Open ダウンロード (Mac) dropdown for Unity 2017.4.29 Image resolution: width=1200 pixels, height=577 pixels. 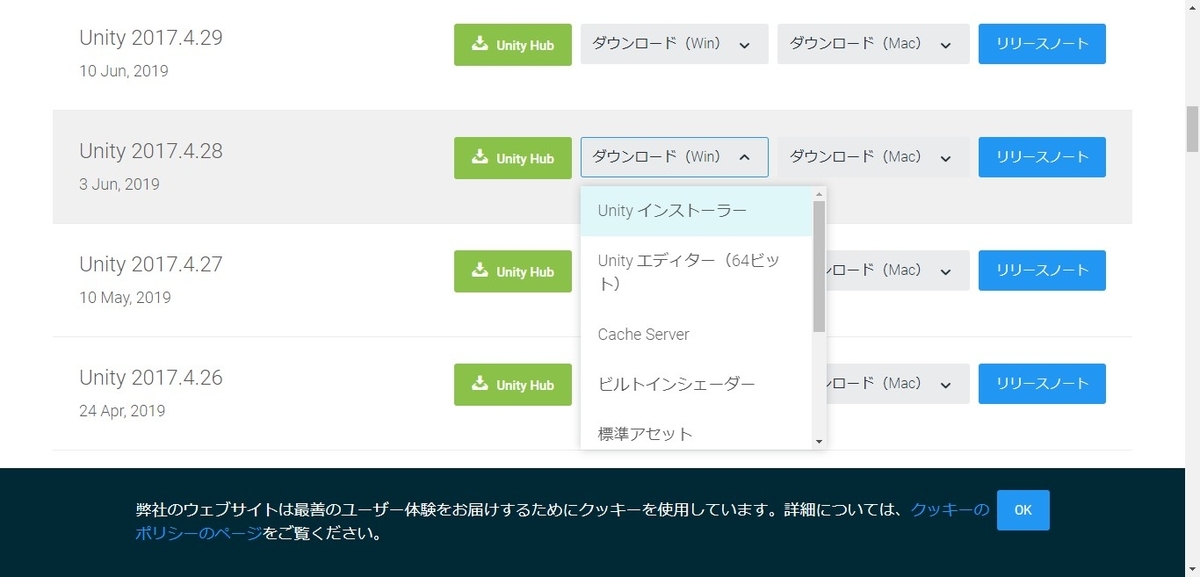pos(873,45)
